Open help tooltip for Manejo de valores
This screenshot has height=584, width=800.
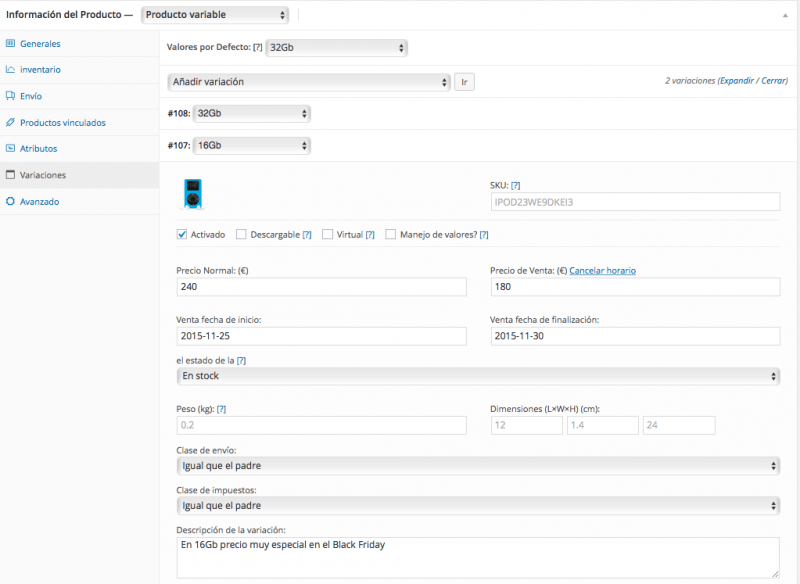(484, 235)
